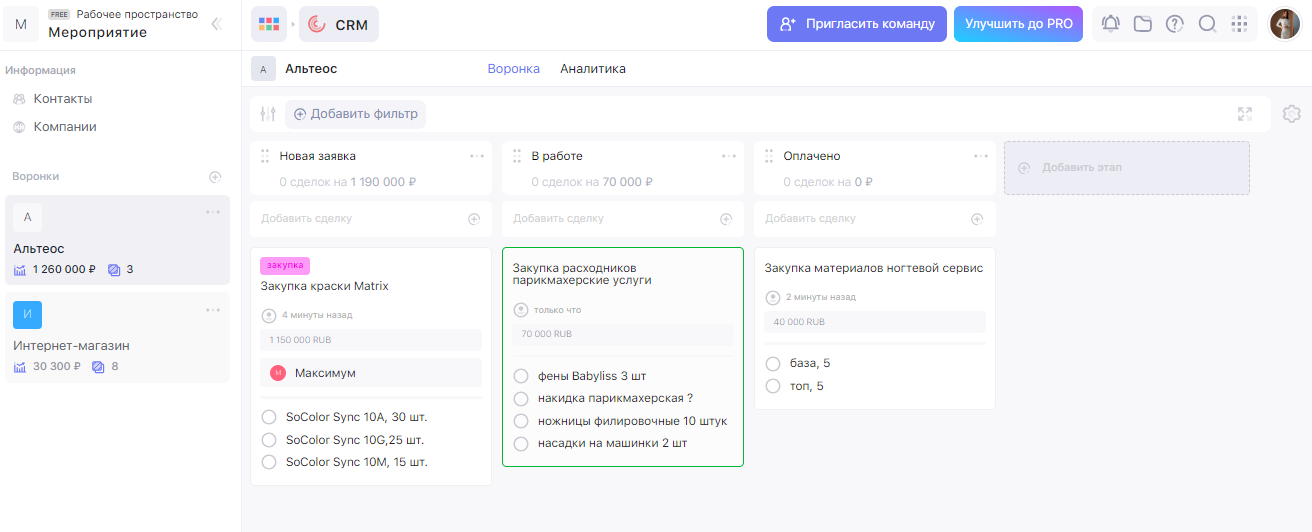The image size is (1312, 532).
Task: Collapse the sidebar with double chevron icon
Action: tap(216, 24)
